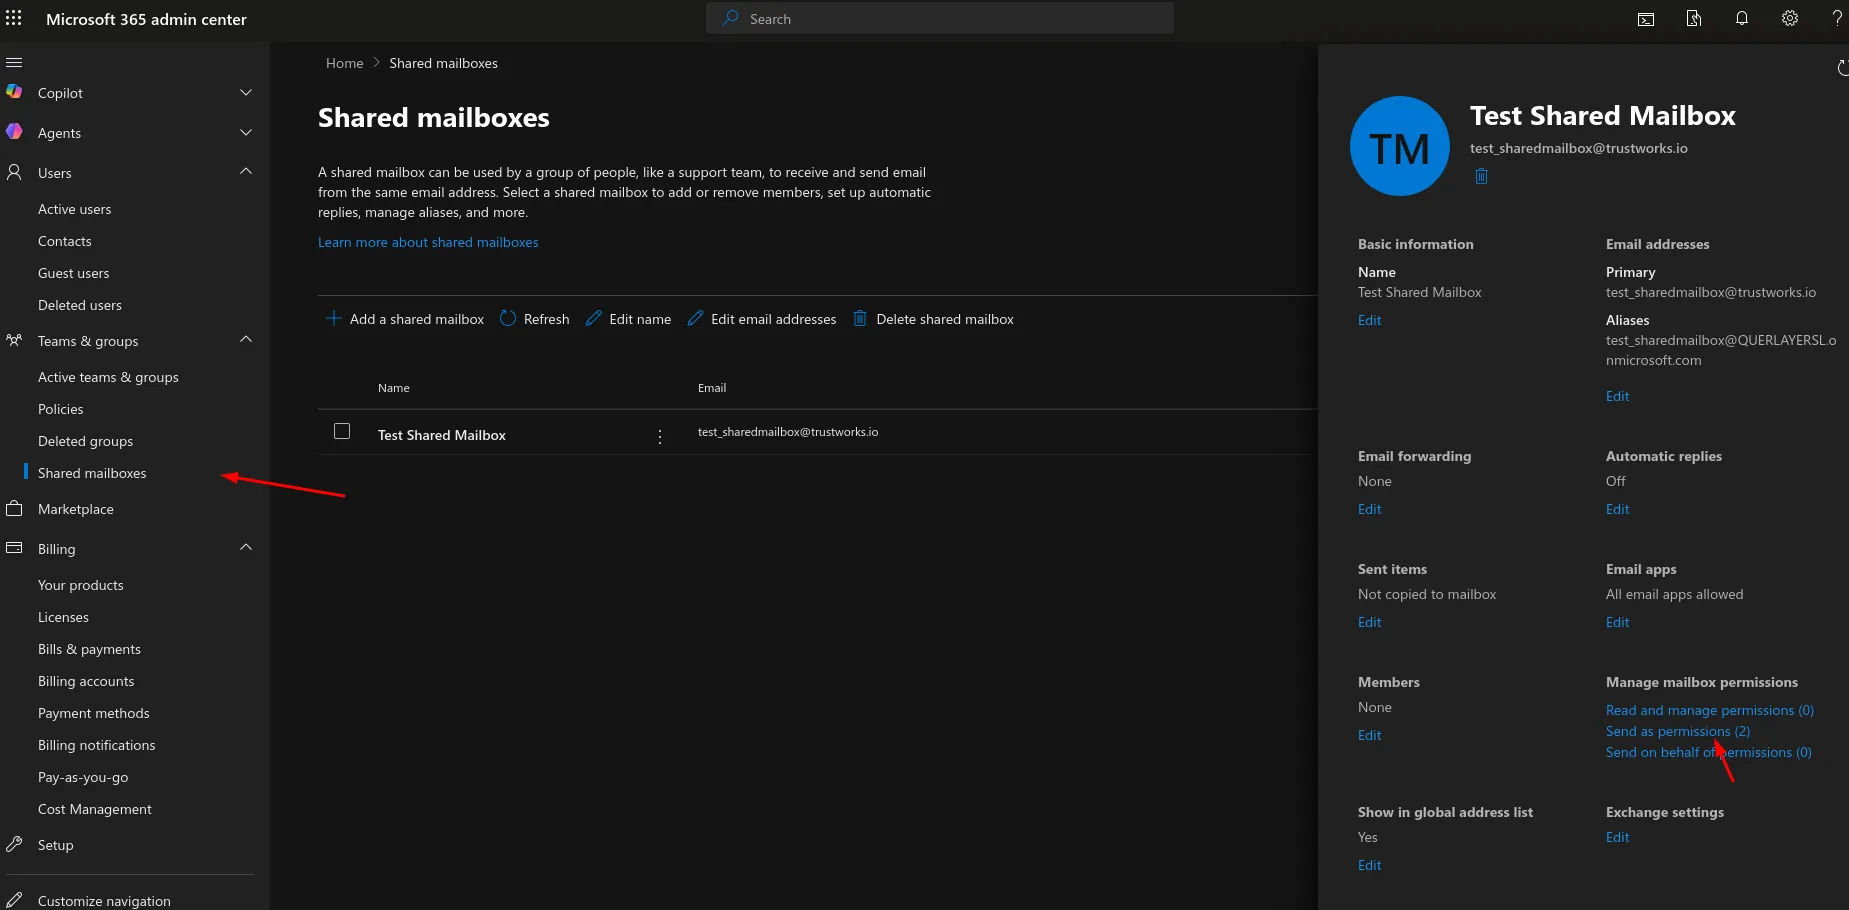Go to Contacts
The height and width of the screenshot is (910, 1849).
pos(65,241)
